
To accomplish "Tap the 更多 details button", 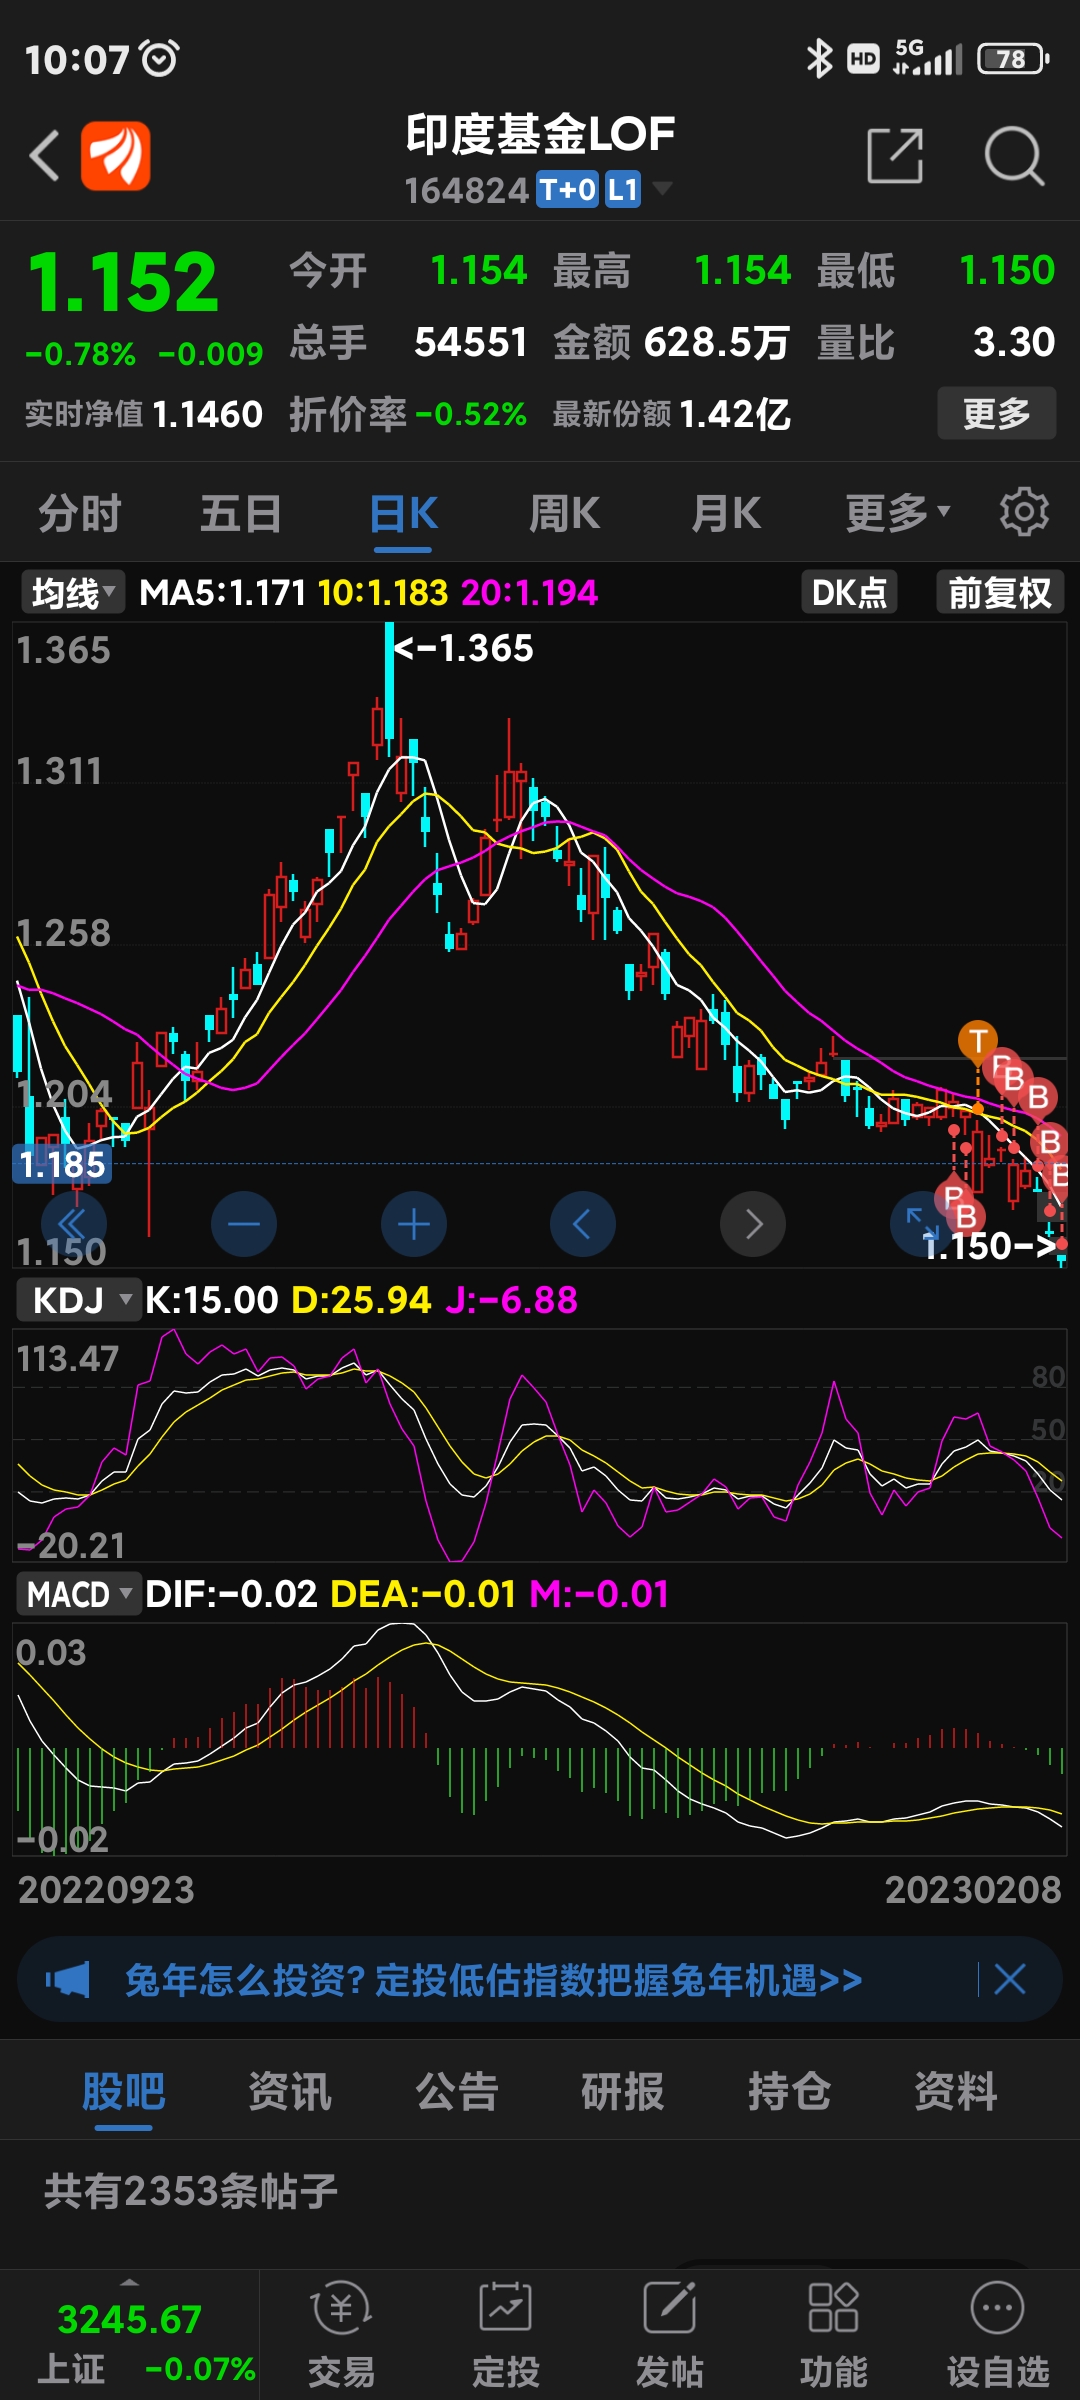I will coord(996,413).
